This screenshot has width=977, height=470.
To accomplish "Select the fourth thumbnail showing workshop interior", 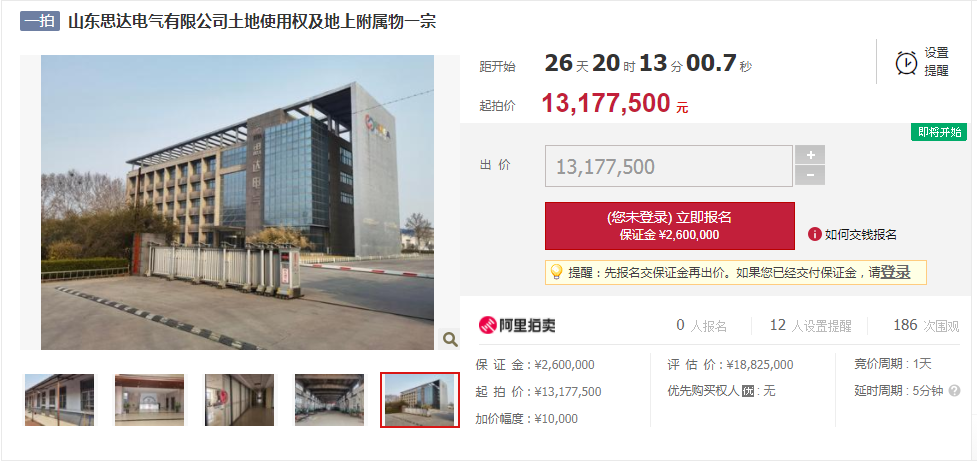I will [330, 400].
